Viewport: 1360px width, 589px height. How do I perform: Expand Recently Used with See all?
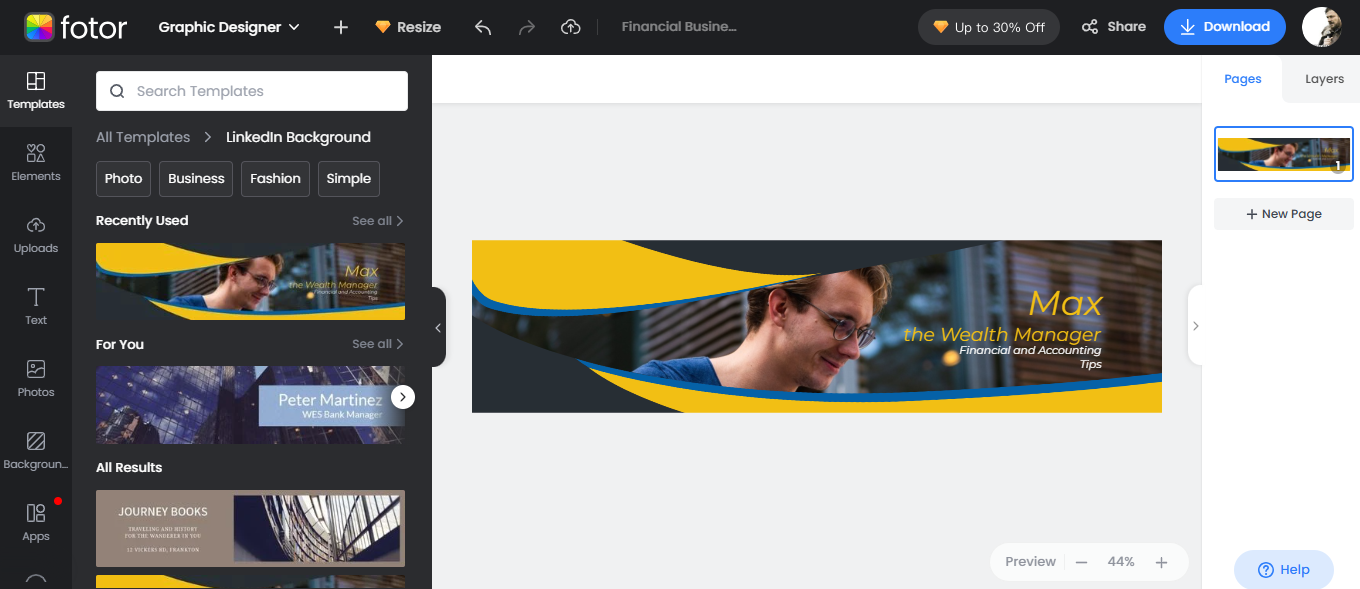[378, 221]
